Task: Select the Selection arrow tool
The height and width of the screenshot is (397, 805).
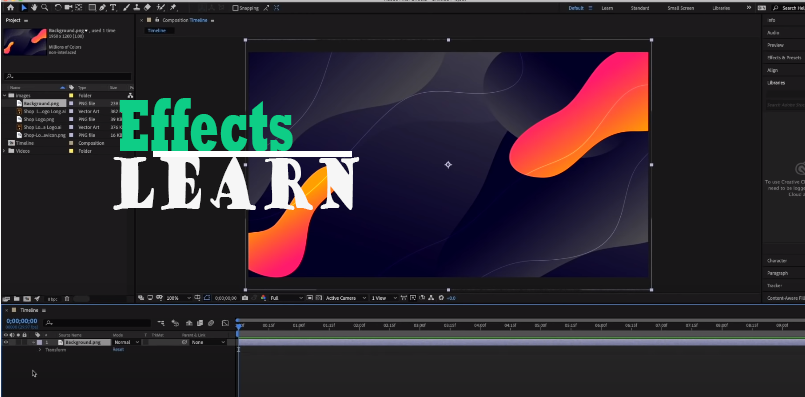Action: click(x=24, y=8)
